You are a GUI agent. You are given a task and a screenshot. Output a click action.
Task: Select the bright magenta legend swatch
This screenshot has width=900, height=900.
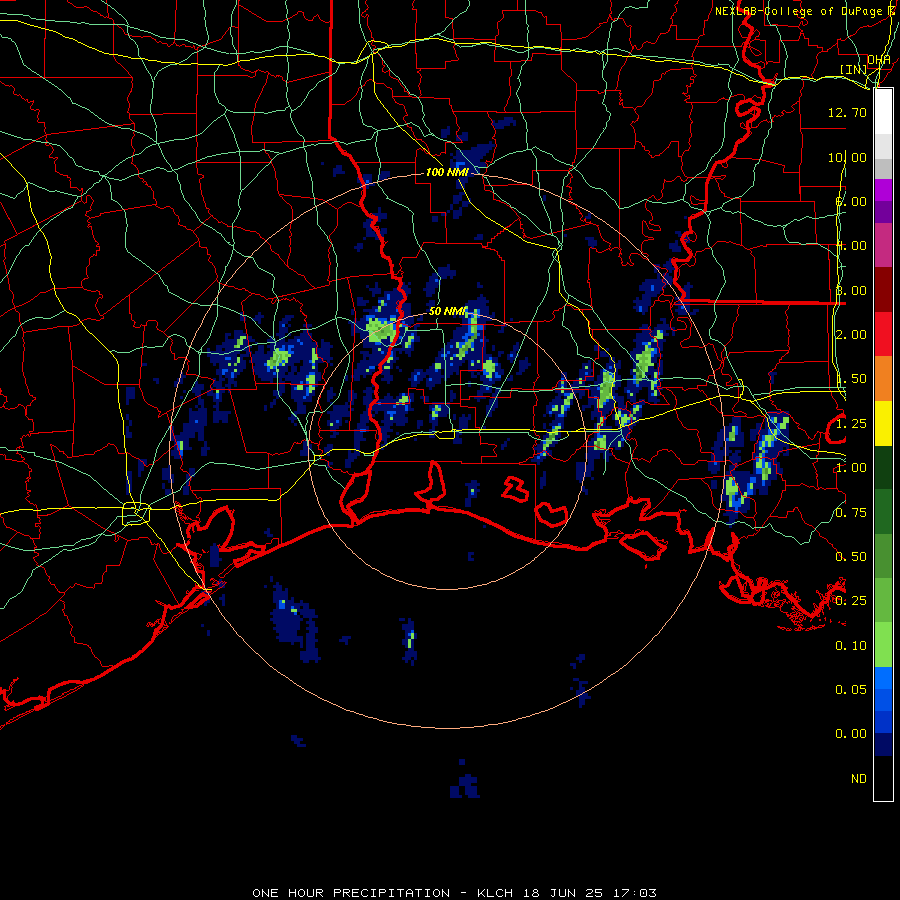[x=883, y=190]
